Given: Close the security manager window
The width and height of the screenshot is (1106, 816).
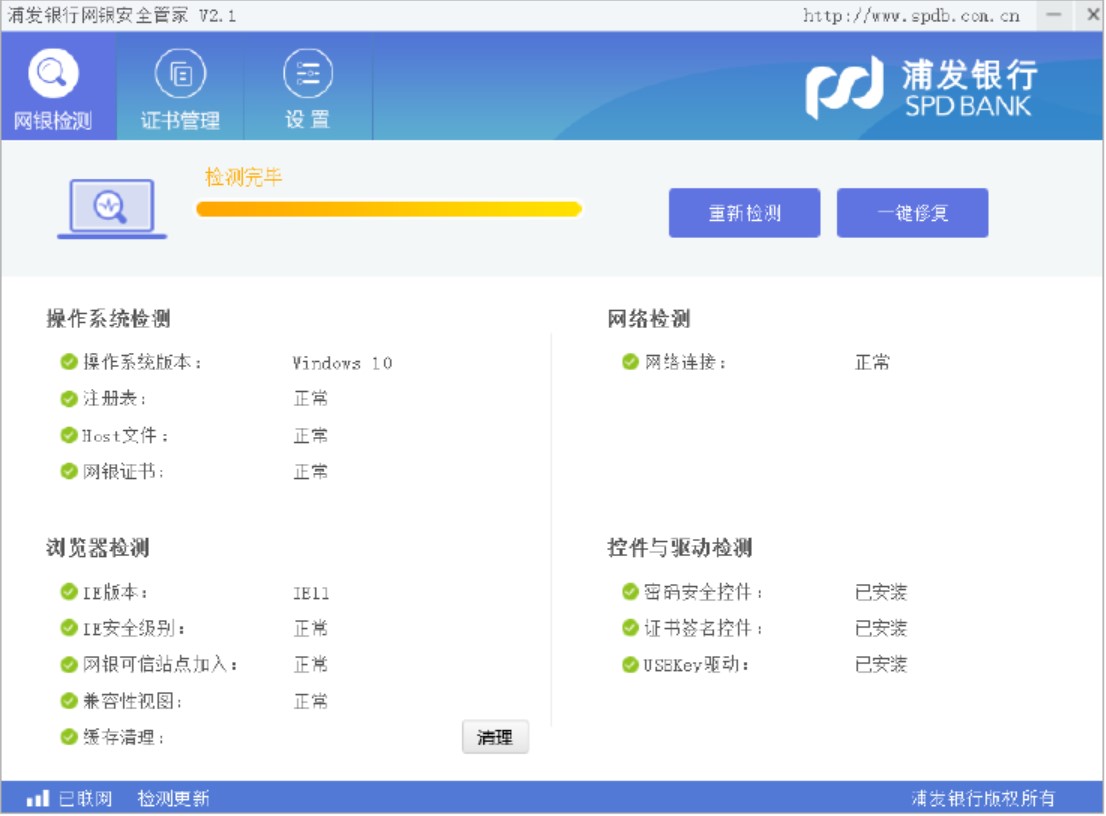Looking at the screenshot, I should point(1093,15).
